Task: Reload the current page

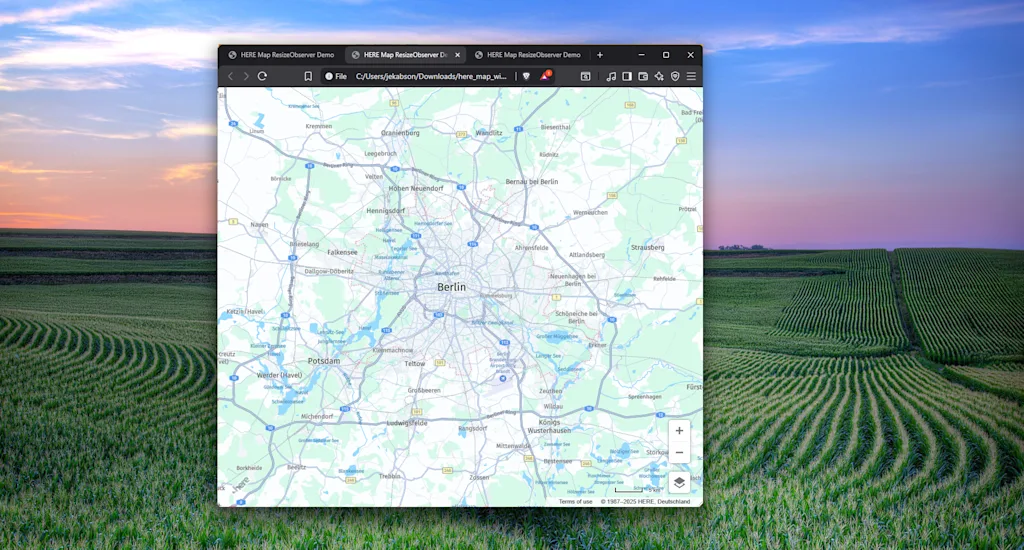Action: click(263, 76)
